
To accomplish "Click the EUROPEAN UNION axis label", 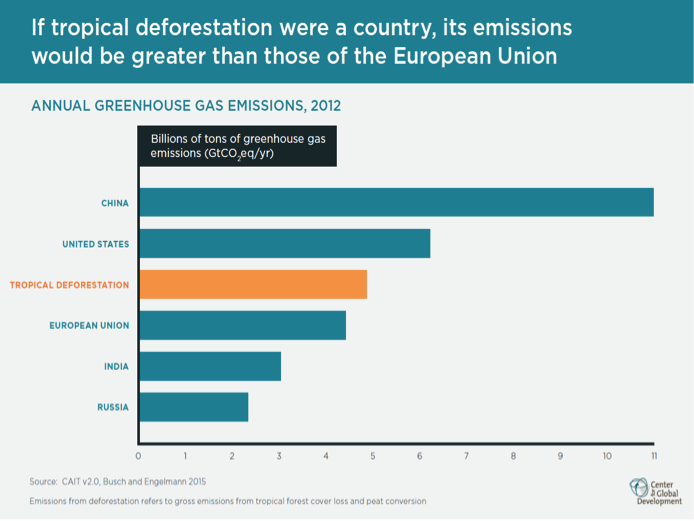I will point(89,325).
